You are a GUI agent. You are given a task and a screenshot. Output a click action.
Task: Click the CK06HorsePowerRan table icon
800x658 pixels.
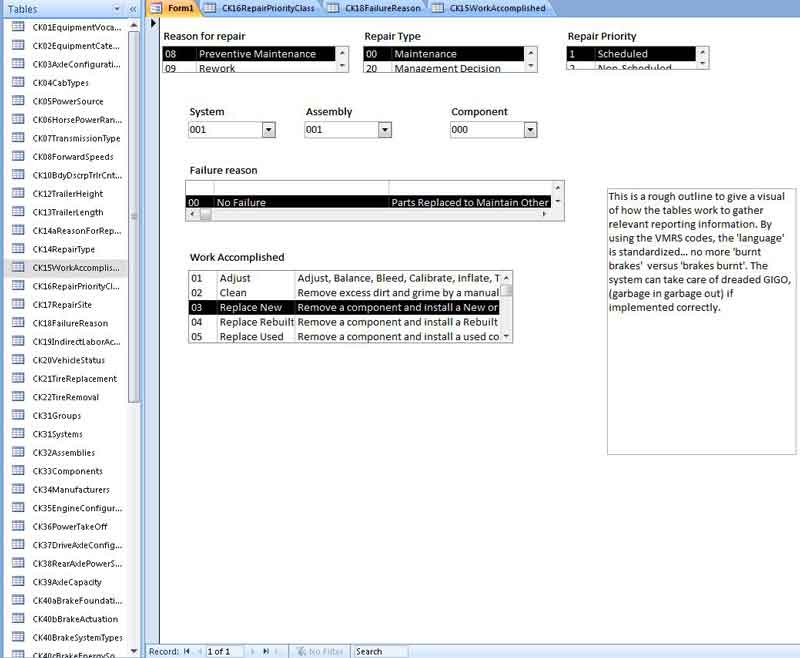pos(18,119)
